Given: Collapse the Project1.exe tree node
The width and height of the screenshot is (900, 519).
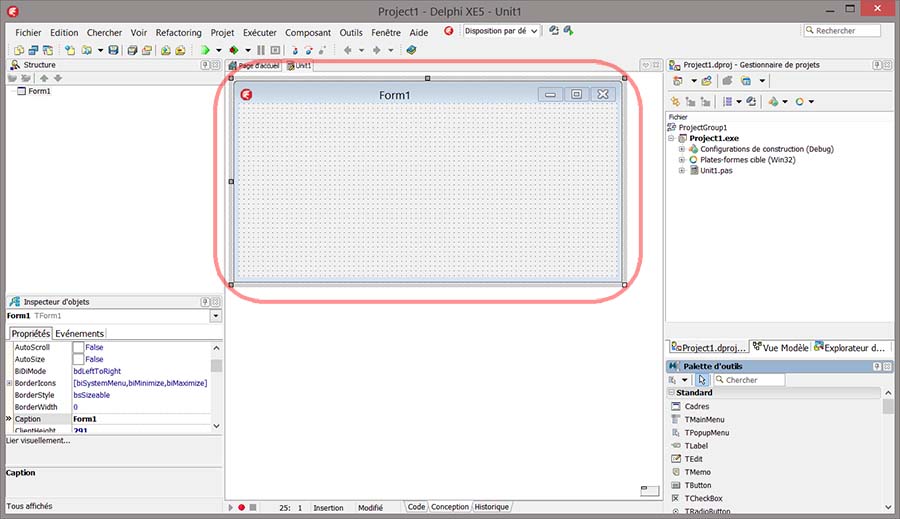Looking at the screenshot, I should 671,138.
